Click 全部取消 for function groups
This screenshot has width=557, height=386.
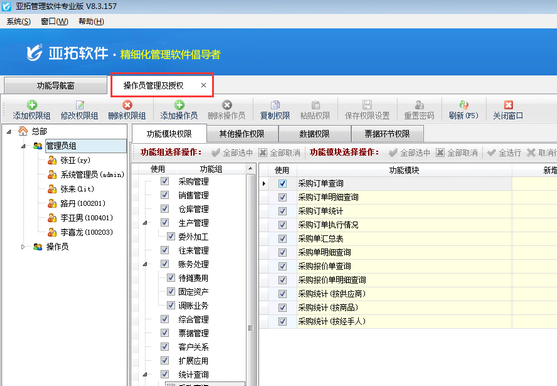coord(279,153)
